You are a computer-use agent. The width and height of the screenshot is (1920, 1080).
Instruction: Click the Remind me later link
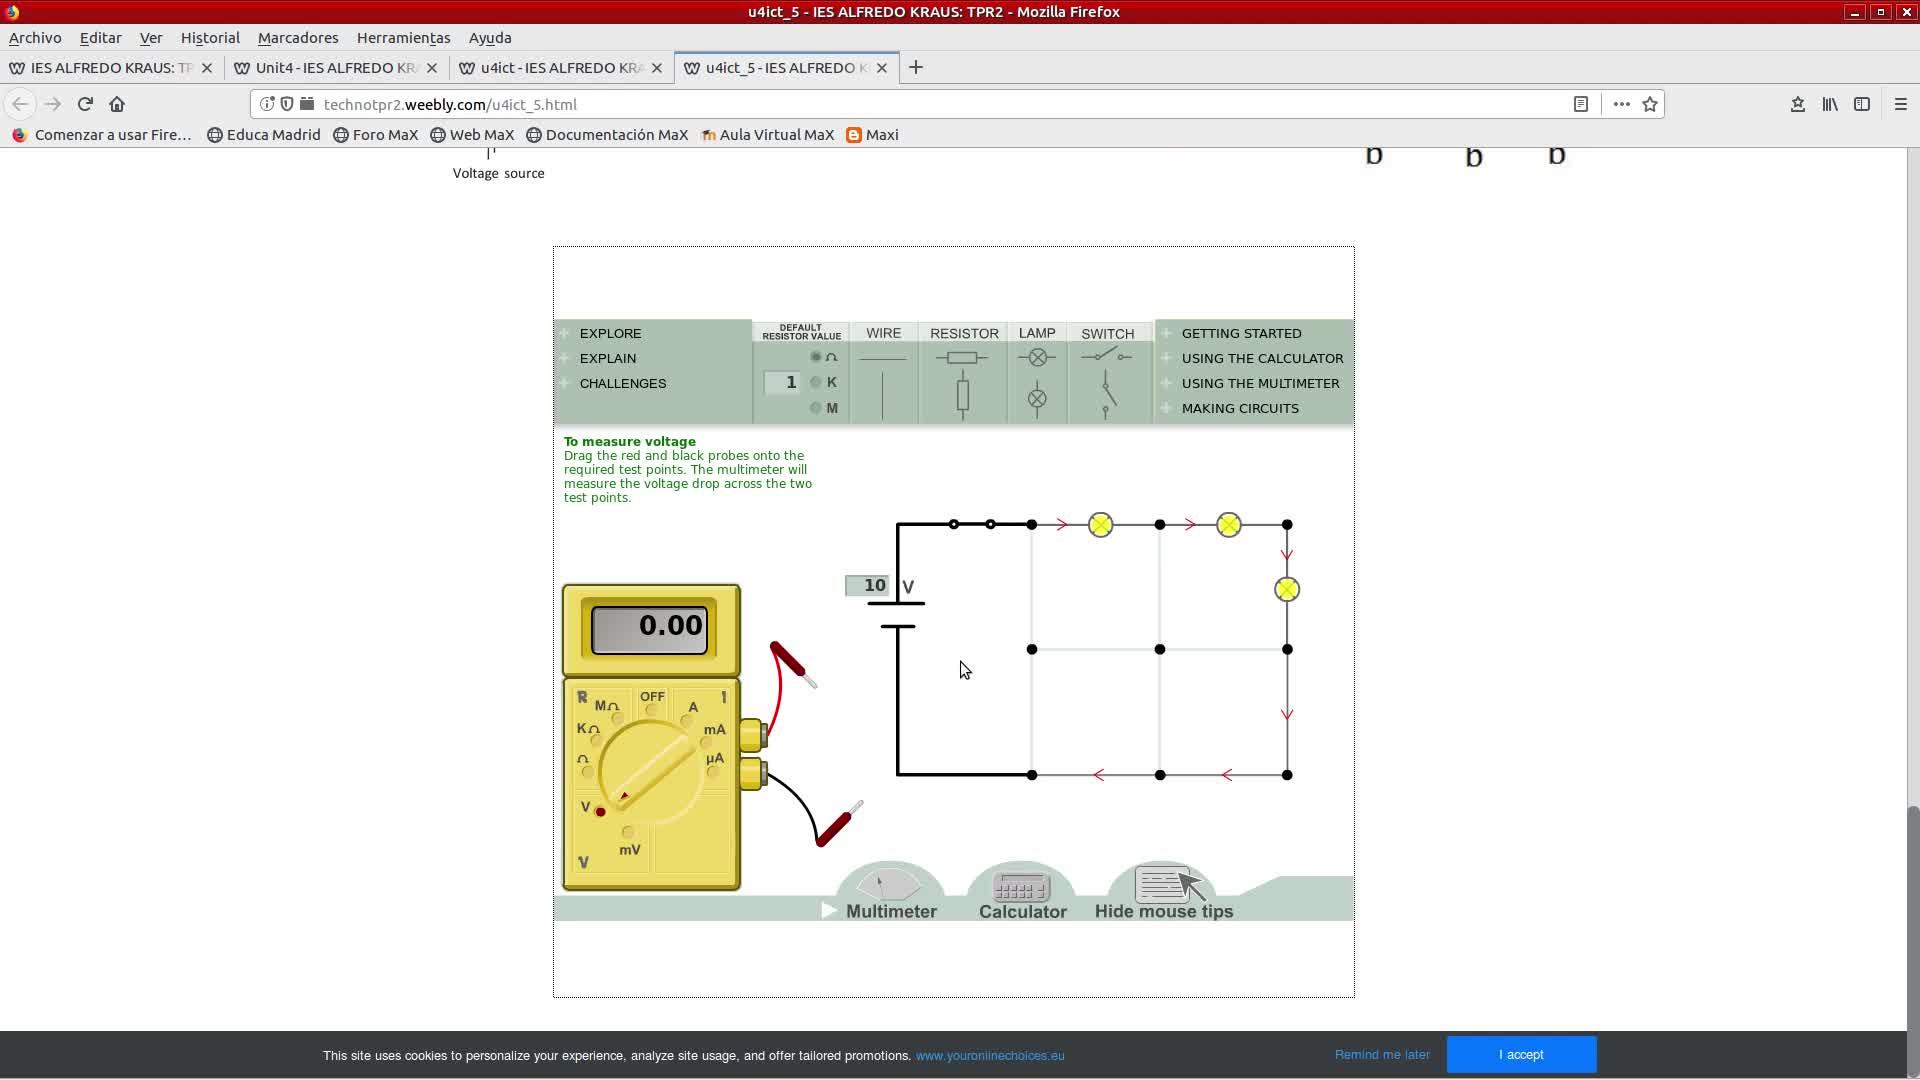(1381, 1055)
